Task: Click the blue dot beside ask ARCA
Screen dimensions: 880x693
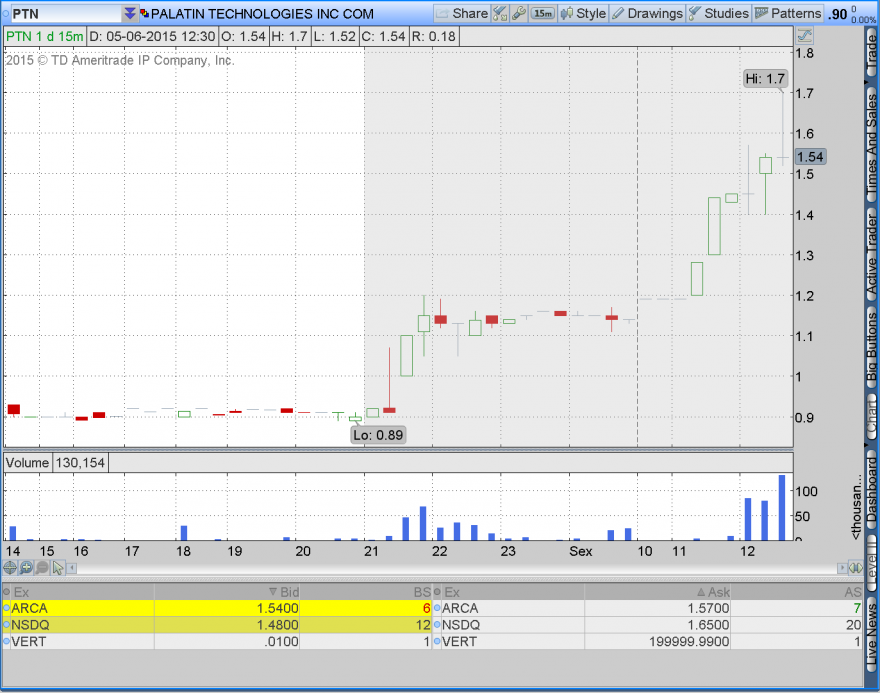Action: click(437, 608)
